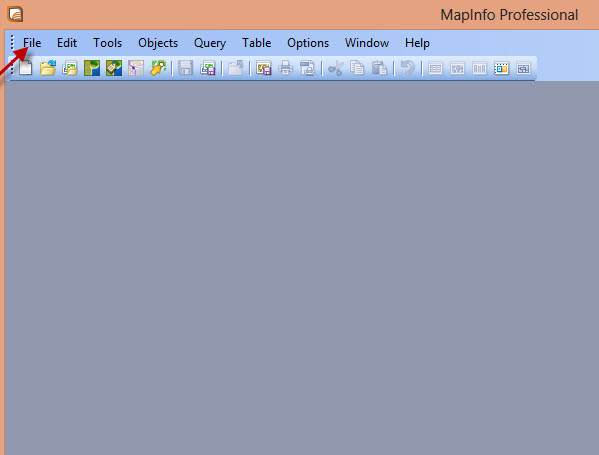Screen dimensions: 599x455
Task: Click the pink street grid map icon
Action: click(x=136, y=68)
